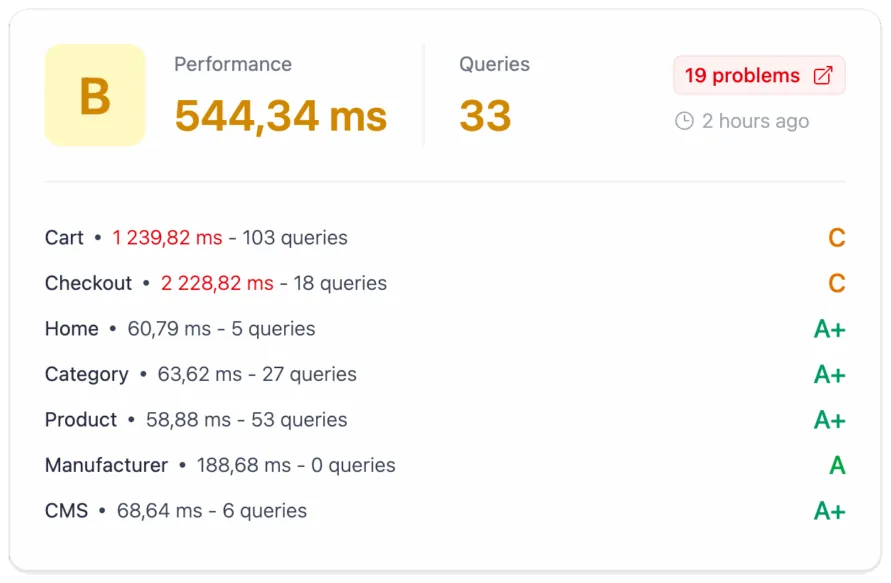This screenshot has width=891, height=583.
Task: Click the Home page row label
Action: [x=72, y=328]
